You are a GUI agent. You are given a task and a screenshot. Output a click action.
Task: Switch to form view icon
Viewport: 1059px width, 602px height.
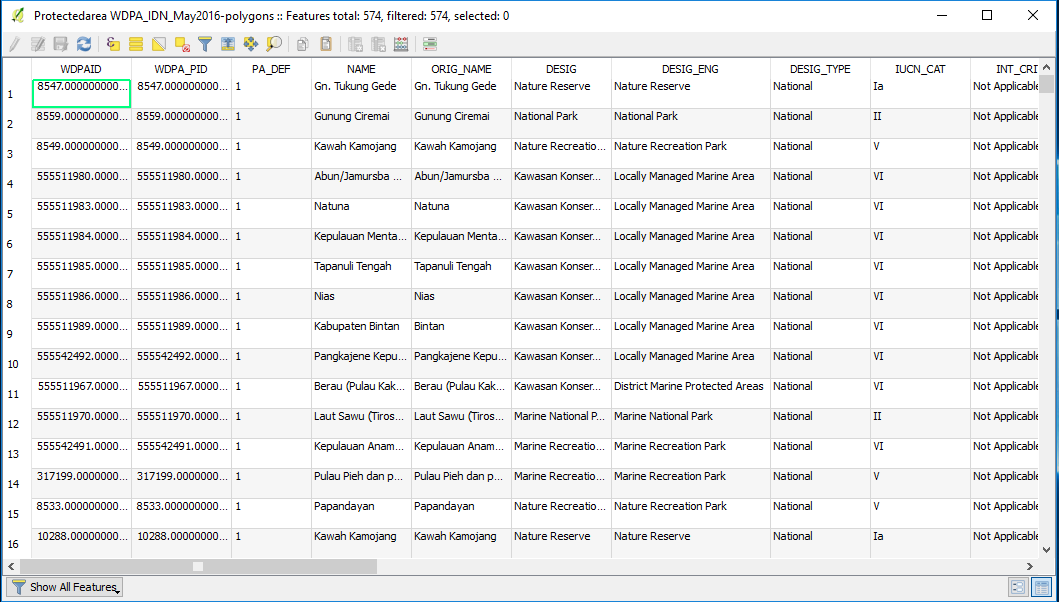pyautogui.click(x=1018, y=587)
